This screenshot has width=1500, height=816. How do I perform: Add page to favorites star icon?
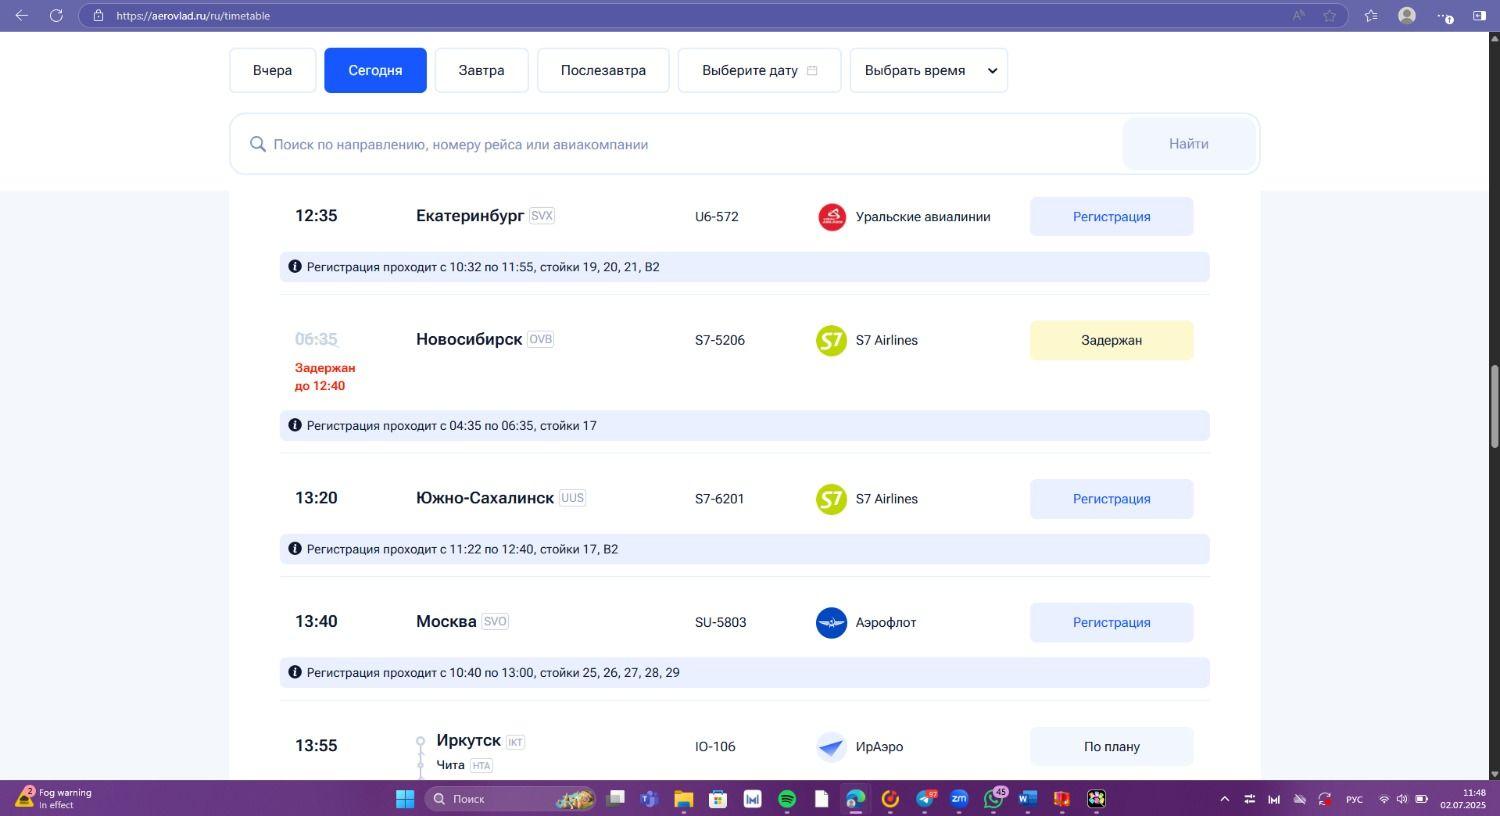[1329, 15]
